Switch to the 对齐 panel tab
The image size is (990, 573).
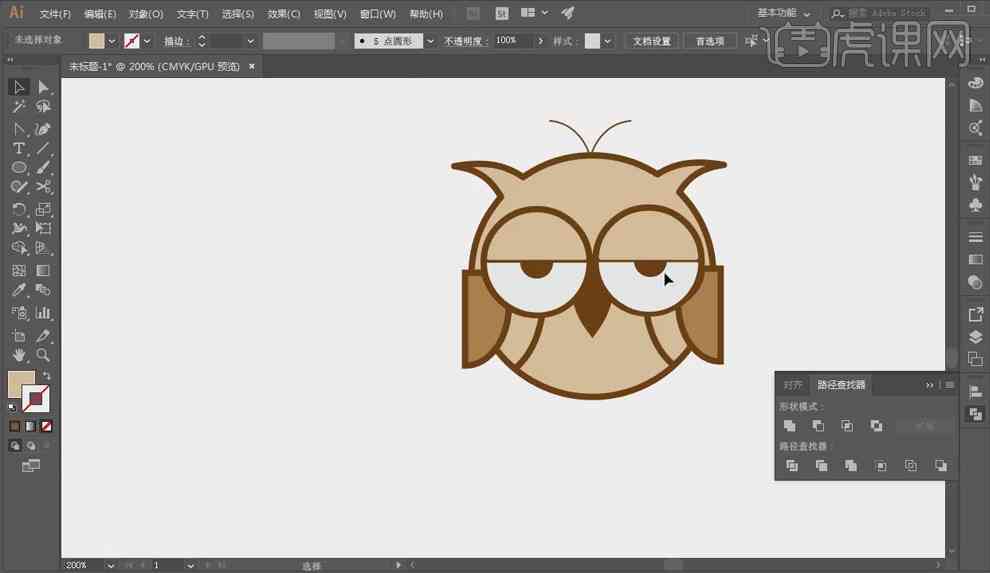point(792,385)
